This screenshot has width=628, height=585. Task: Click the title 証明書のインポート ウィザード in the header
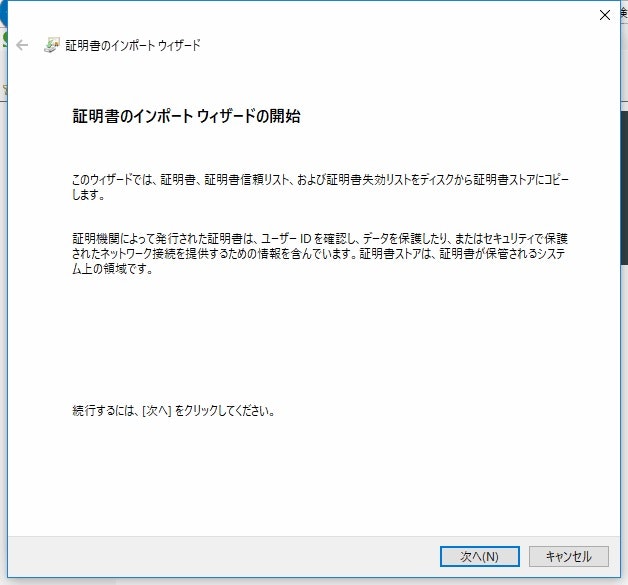click(x=133, y=45)
